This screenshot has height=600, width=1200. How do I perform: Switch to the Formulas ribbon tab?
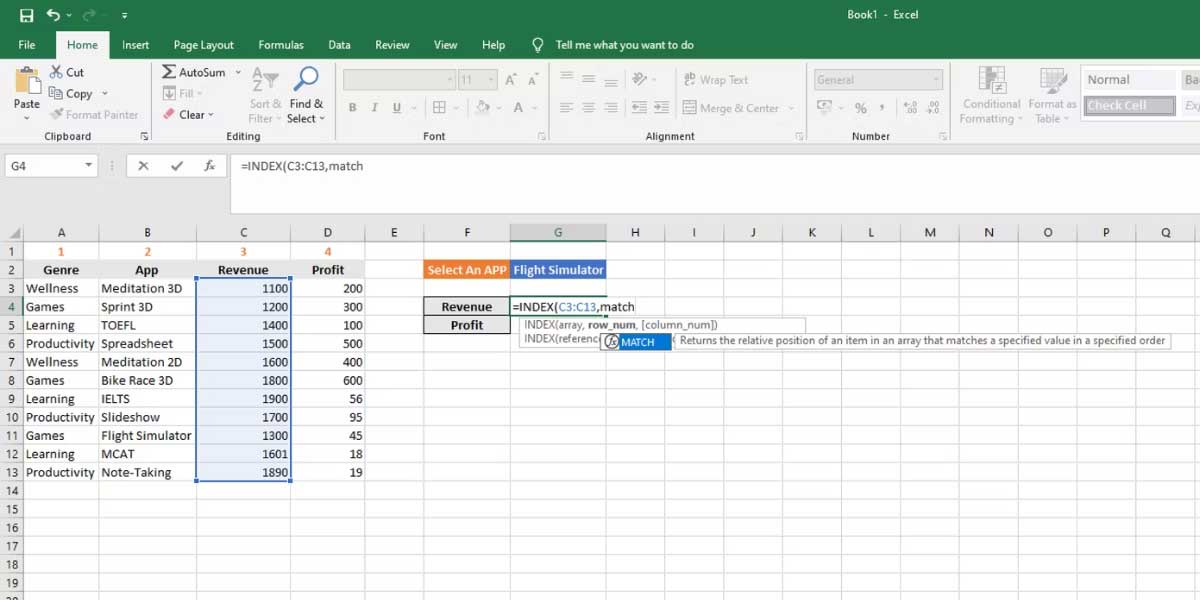(281, 45)
